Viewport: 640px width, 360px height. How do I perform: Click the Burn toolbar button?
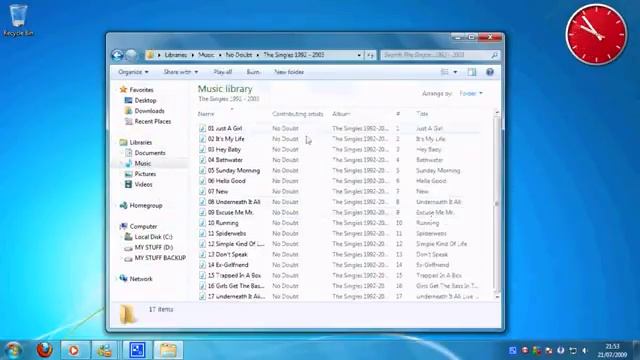coord(253,72)
